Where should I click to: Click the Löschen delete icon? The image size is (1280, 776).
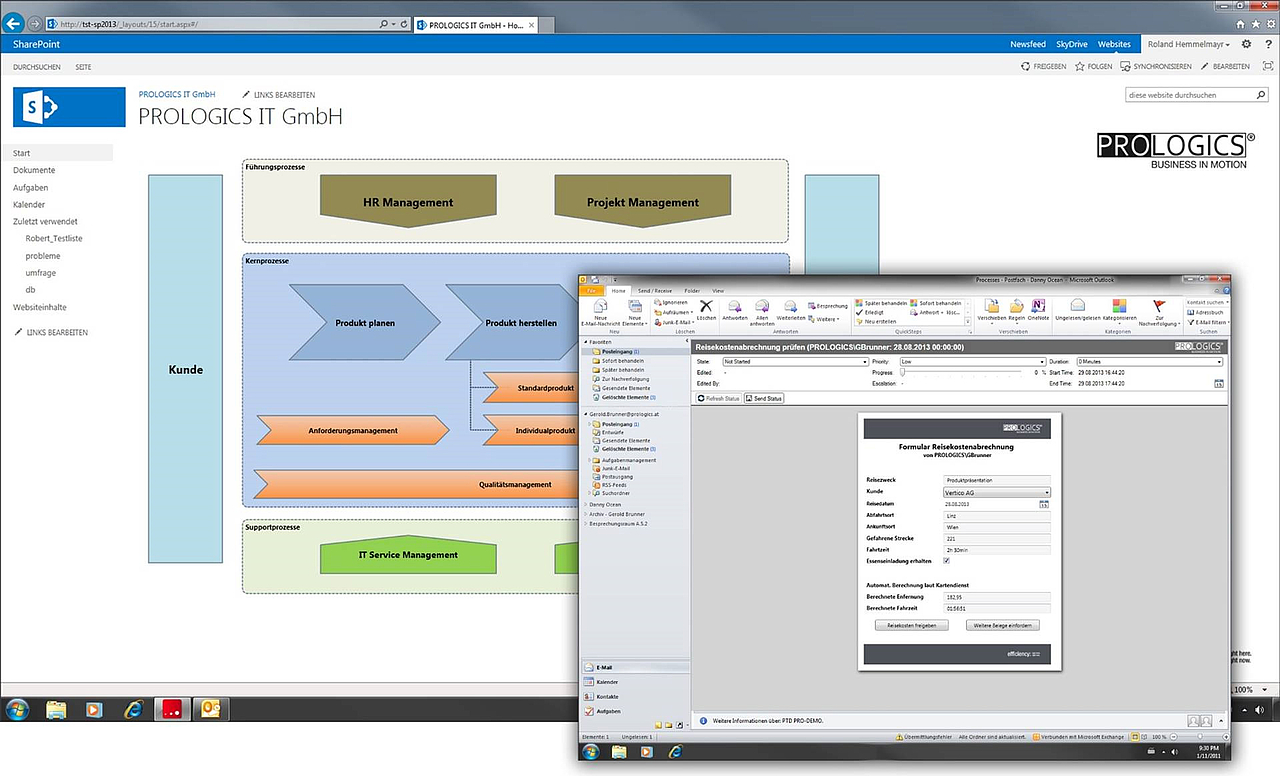coord(706,306)
